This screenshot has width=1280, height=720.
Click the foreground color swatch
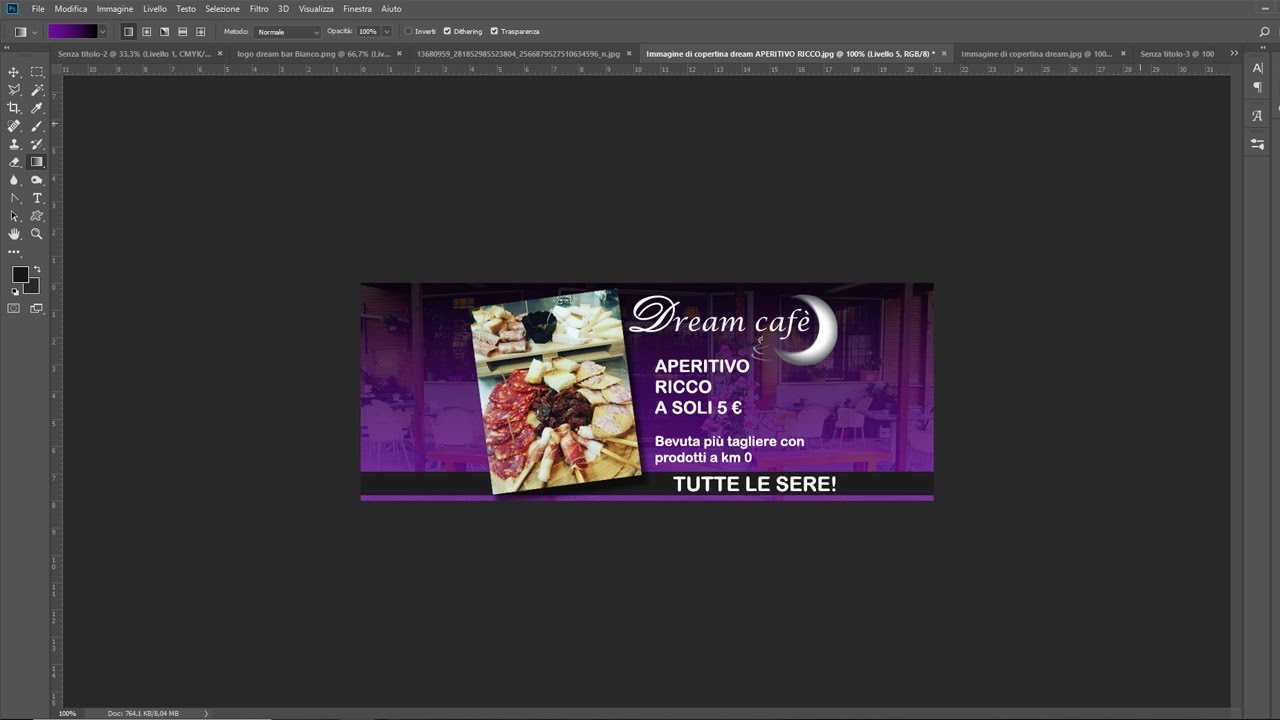pyautogui.click(x=20, y=274)
